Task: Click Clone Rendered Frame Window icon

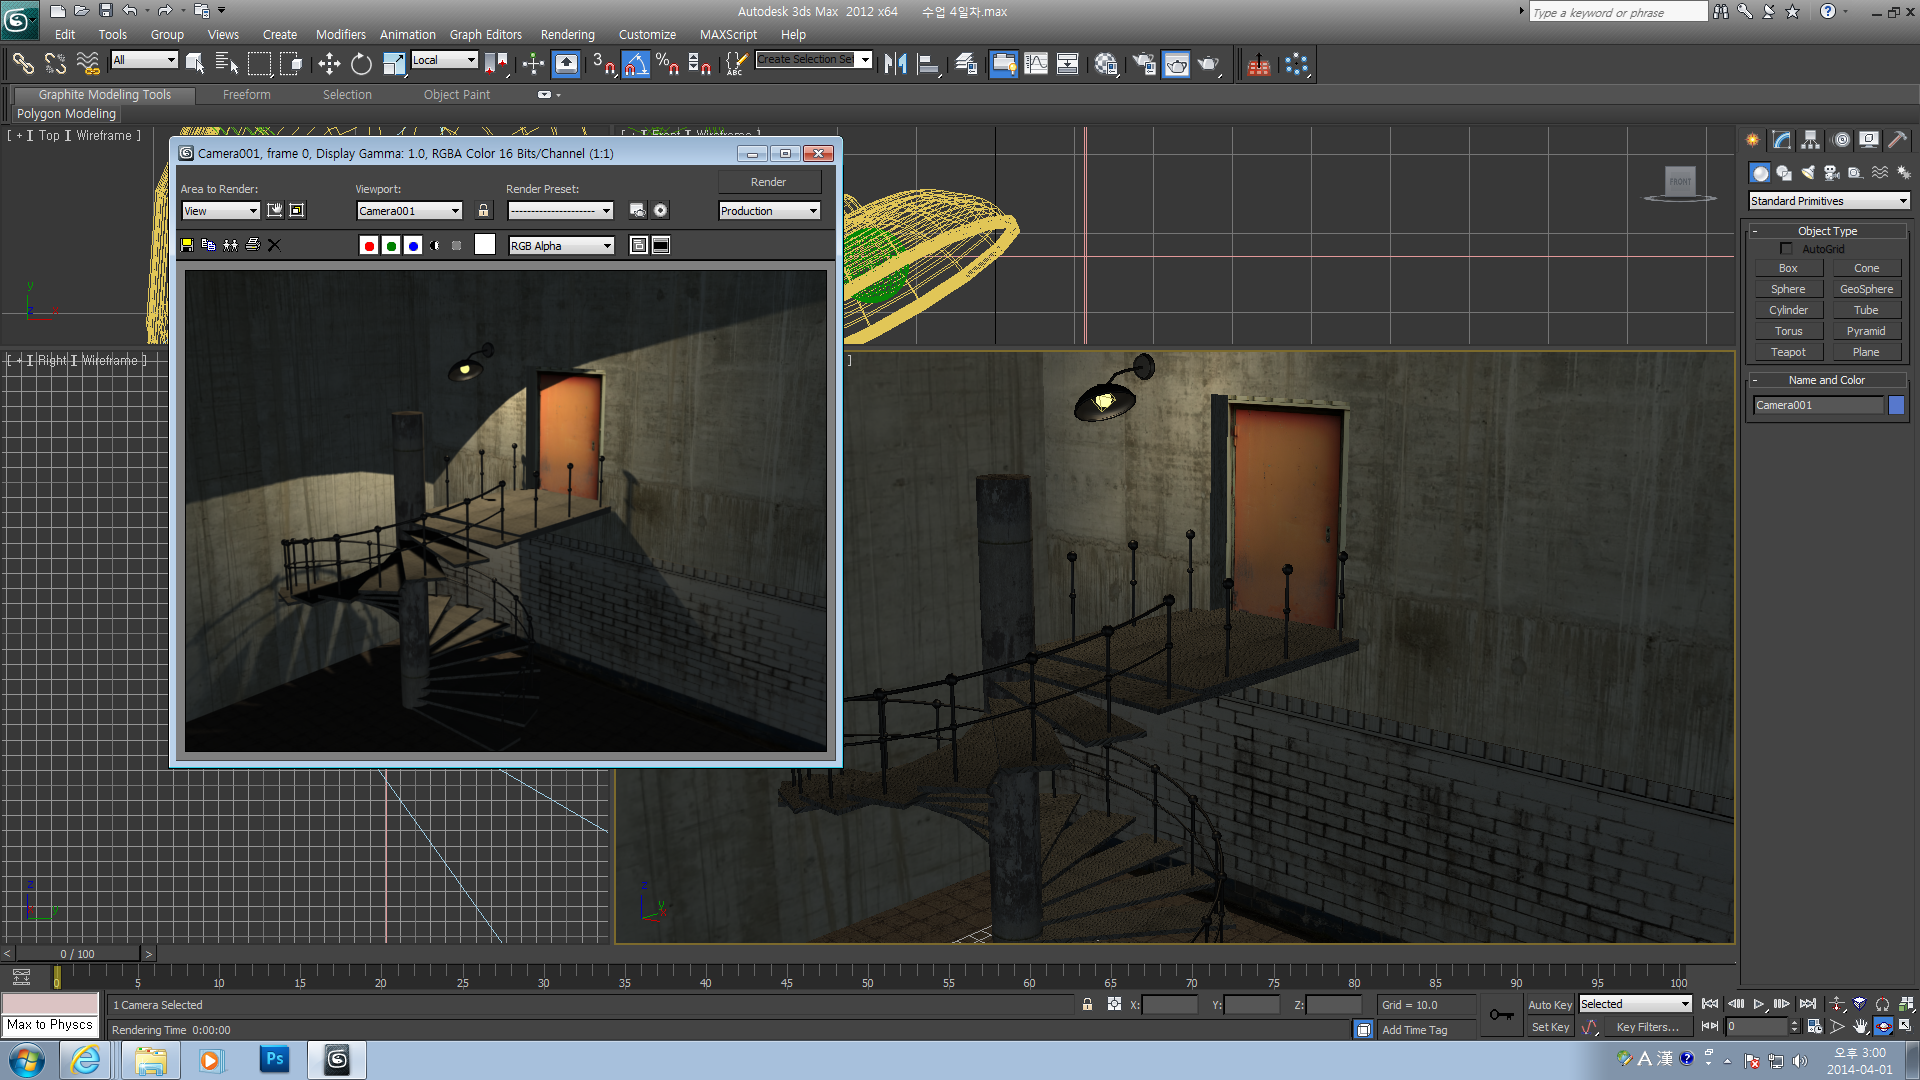Action: tap(231, 245)
